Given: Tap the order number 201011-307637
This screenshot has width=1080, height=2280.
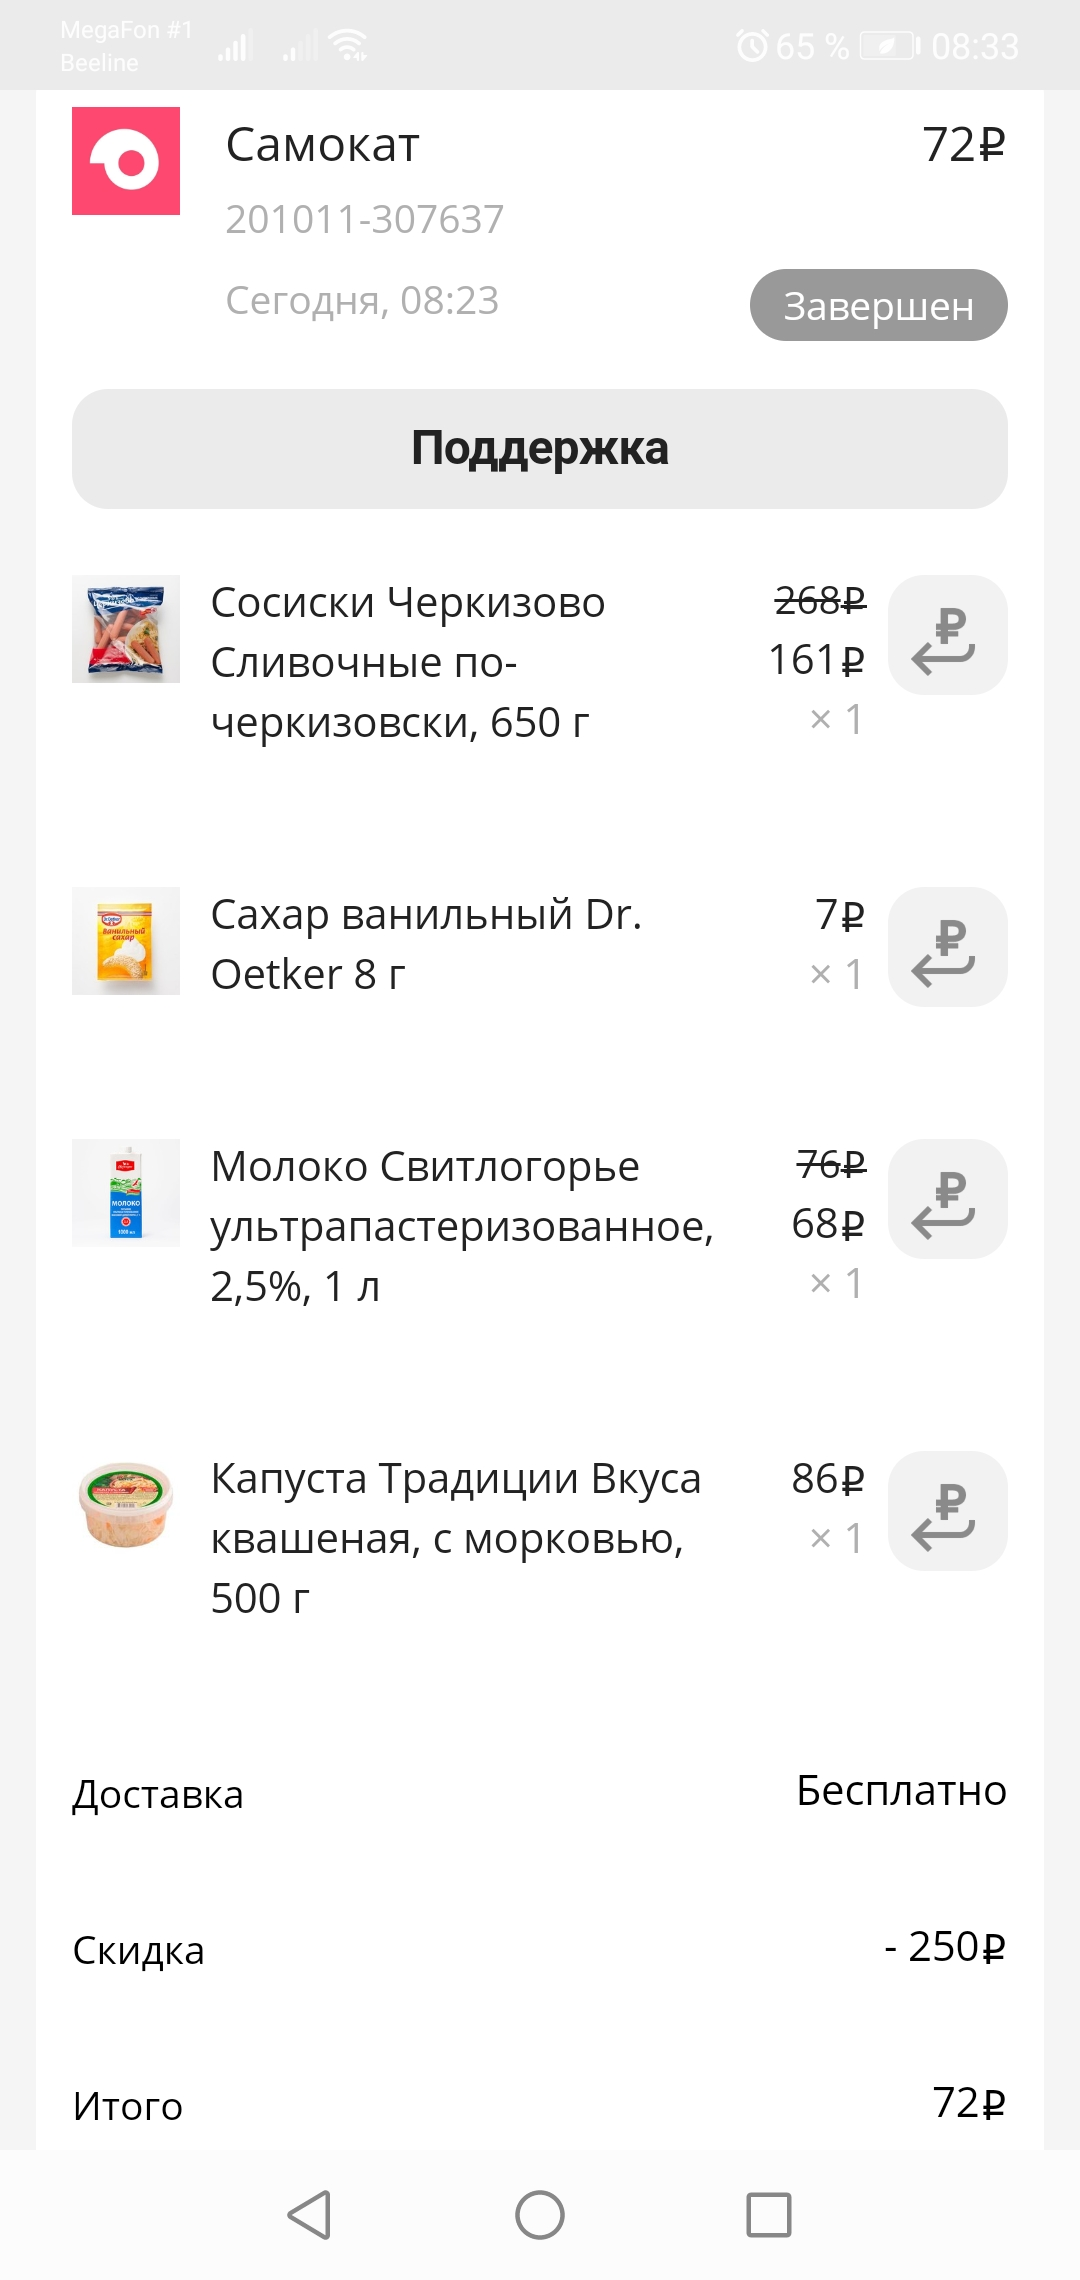Looking at the screenshot, I should coord(365,220).
